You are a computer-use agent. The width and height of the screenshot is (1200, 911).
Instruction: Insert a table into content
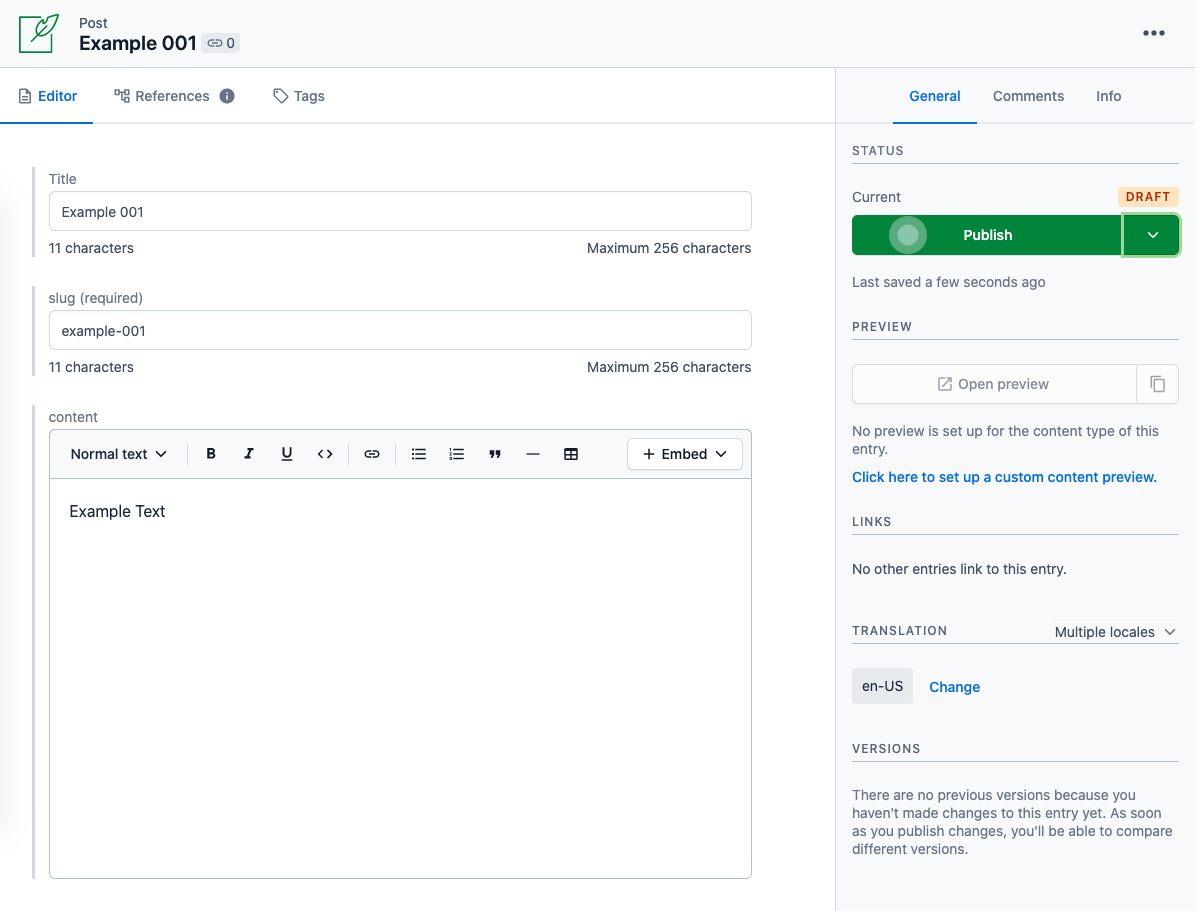pos(571,454)
